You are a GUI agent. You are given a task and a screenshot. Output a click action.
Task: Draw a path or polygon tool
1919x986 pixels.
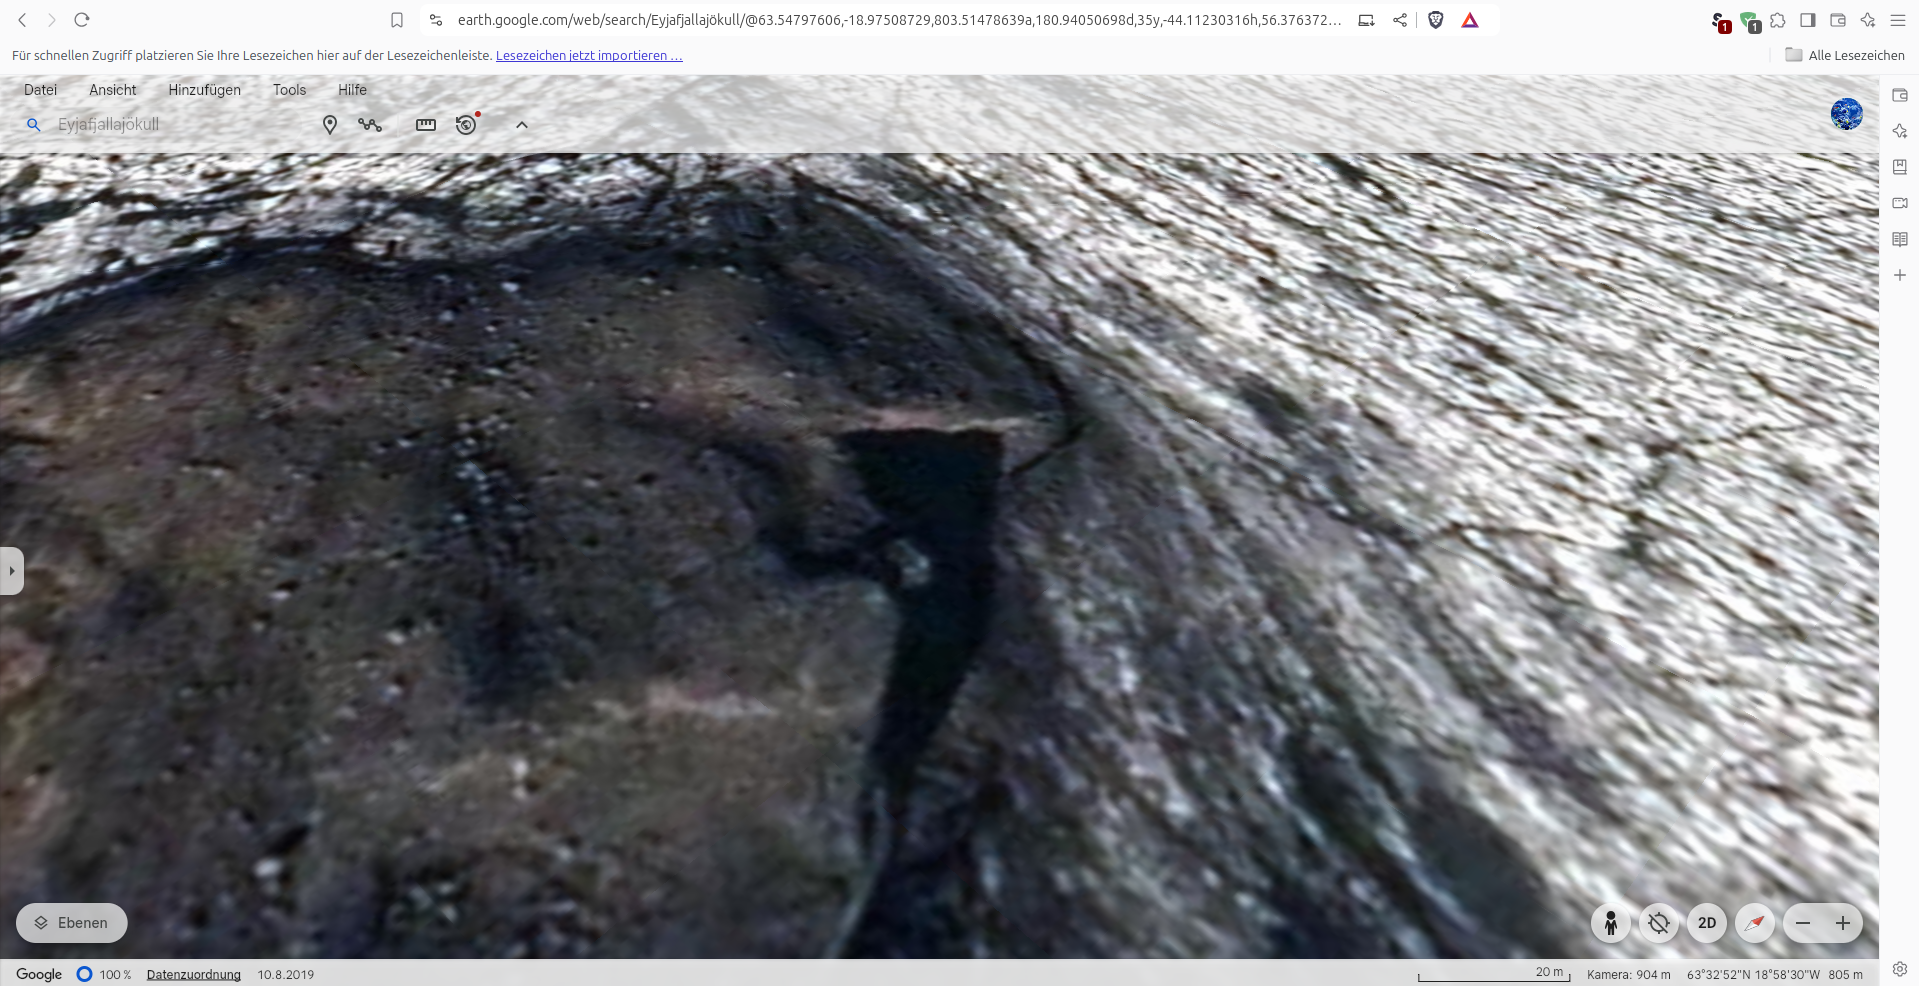point(370,125)
